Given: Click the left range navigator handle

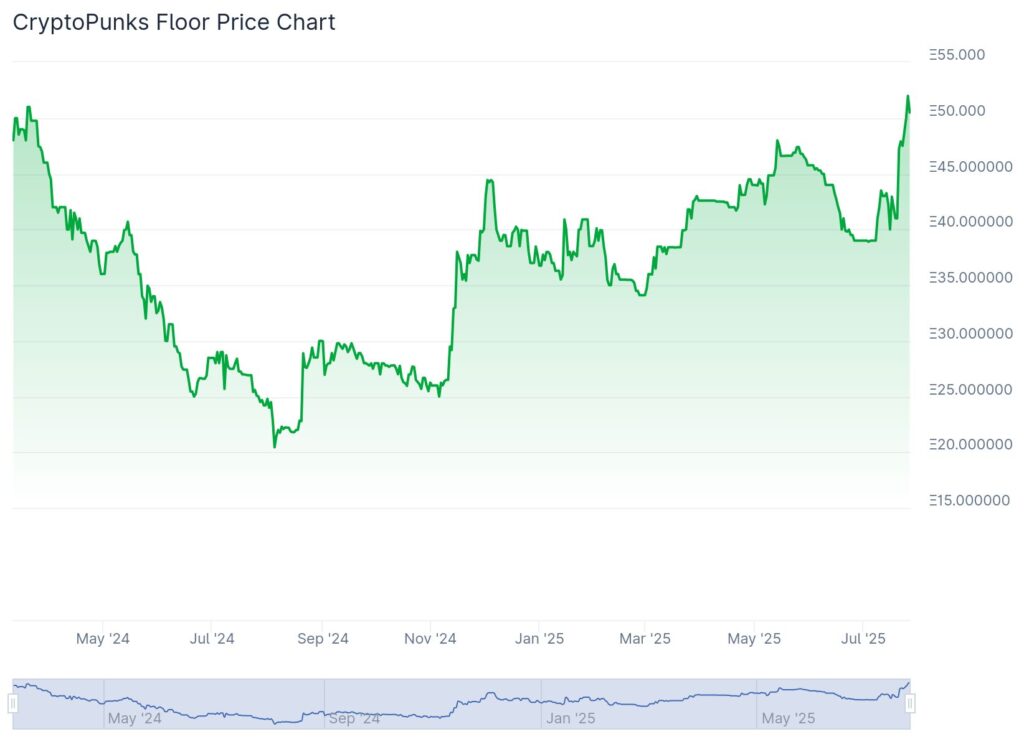Looking at the screenshot, I should coord(12,703).
